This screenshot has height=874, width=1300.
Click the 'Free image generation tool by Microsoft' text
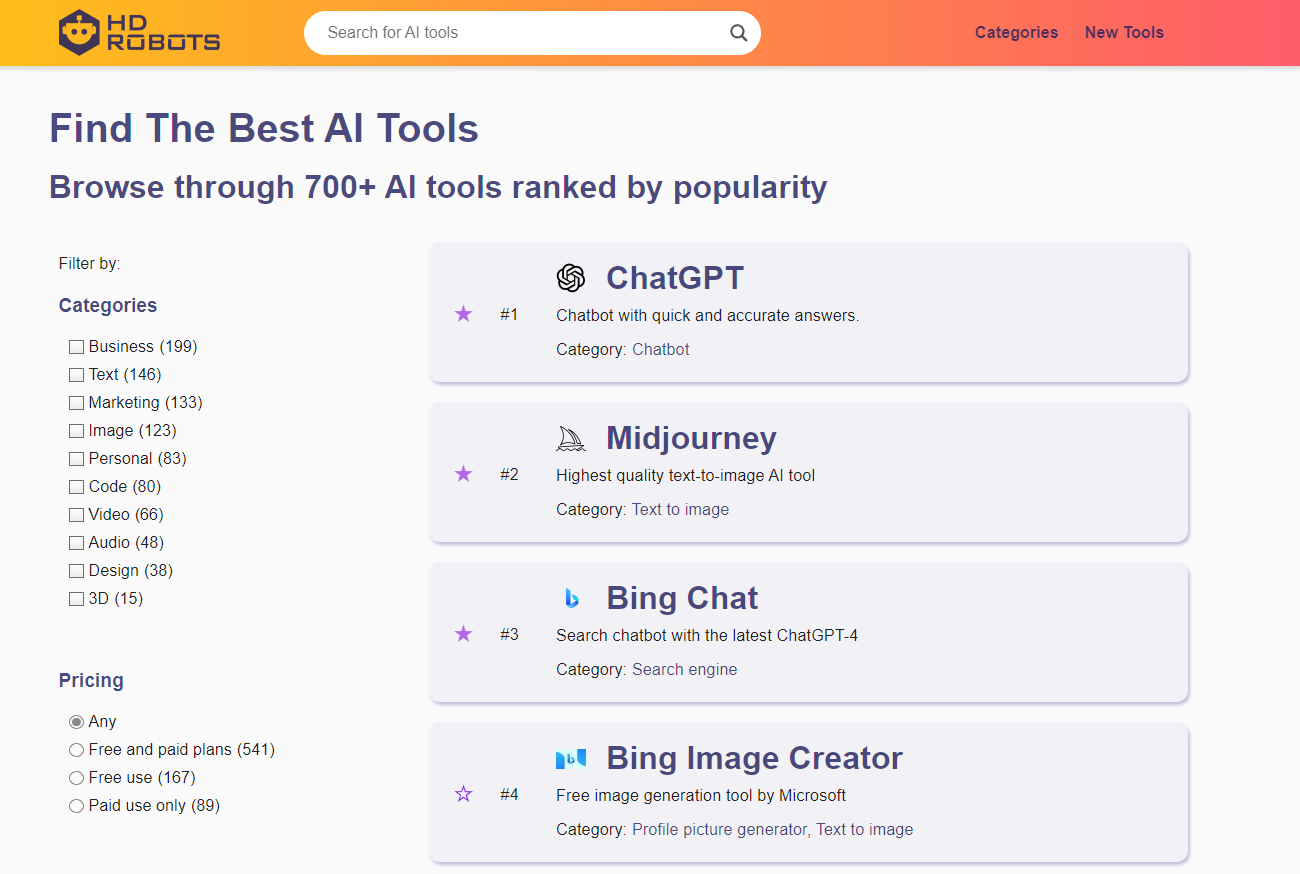(x=701, y=795)
